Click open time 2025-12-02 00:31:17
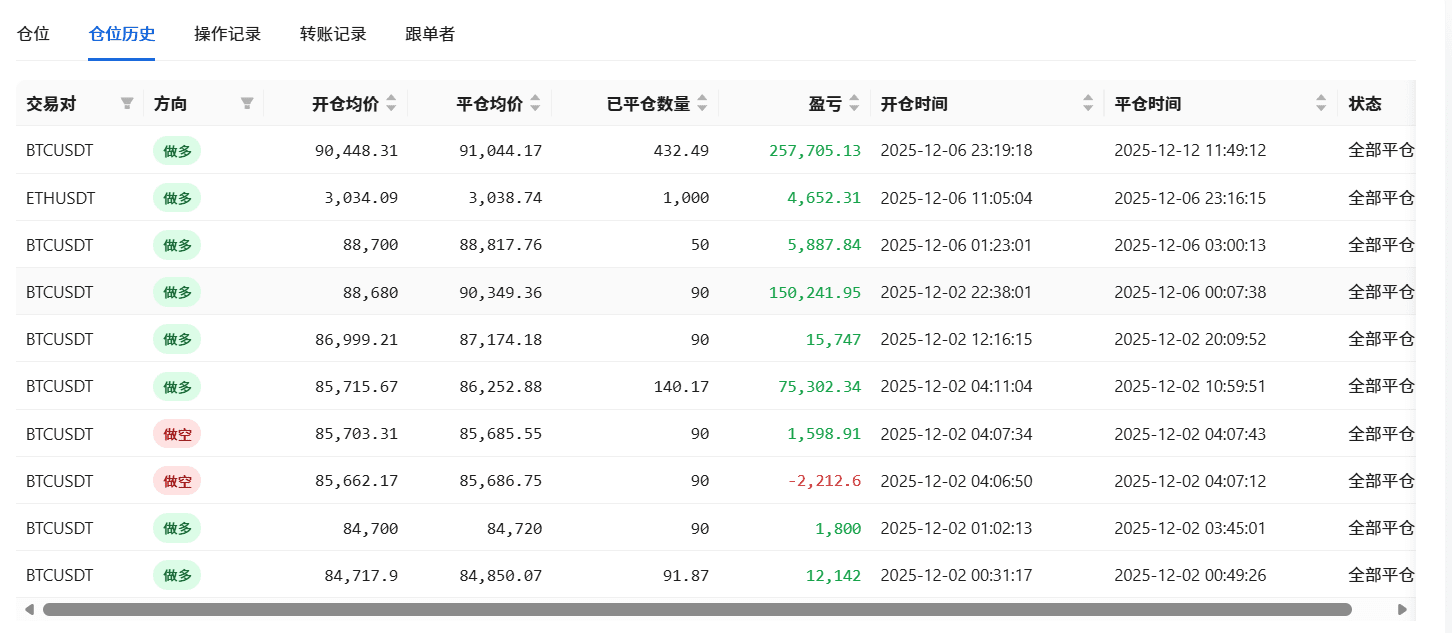 (x=956, y=576)
